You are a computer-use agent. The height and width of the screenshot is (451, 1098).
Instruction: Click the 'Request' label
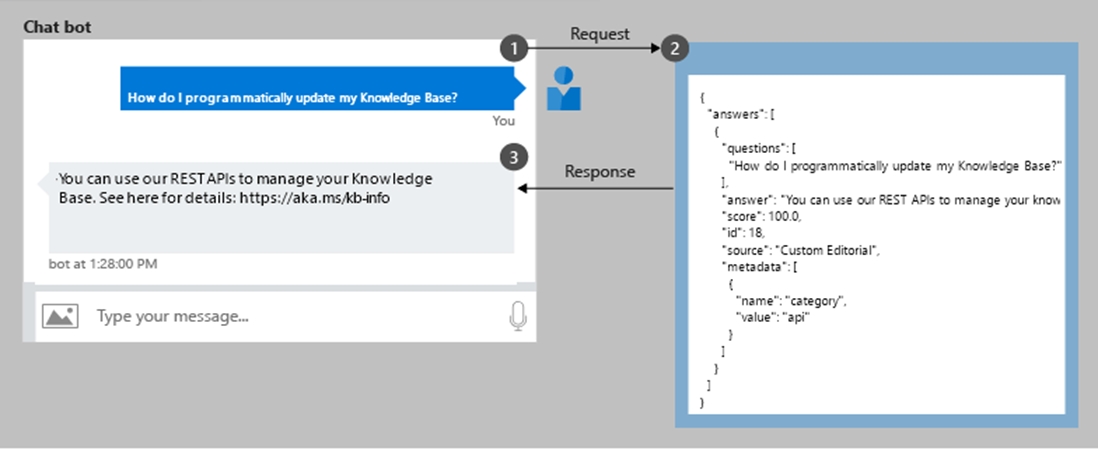tap(599, 34)
